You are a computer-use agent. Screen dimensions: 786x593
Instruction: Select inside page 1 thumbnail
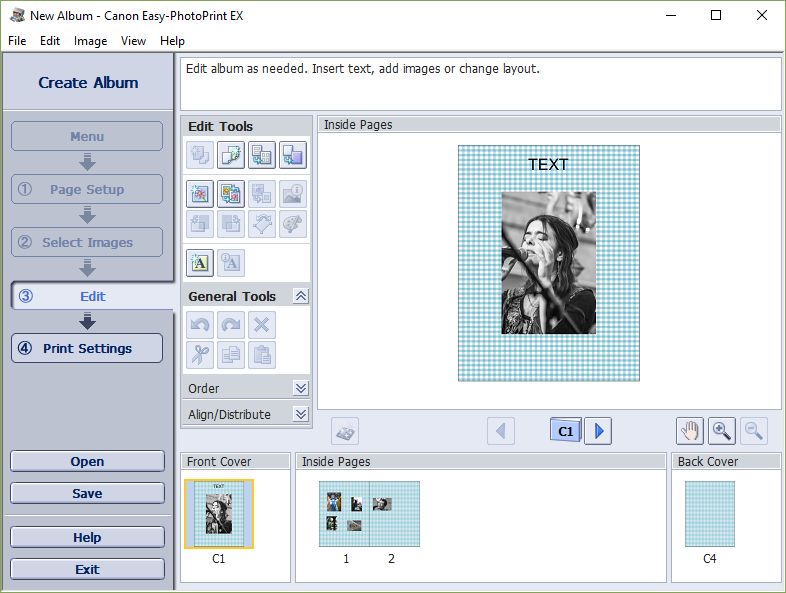click(344, 514)
